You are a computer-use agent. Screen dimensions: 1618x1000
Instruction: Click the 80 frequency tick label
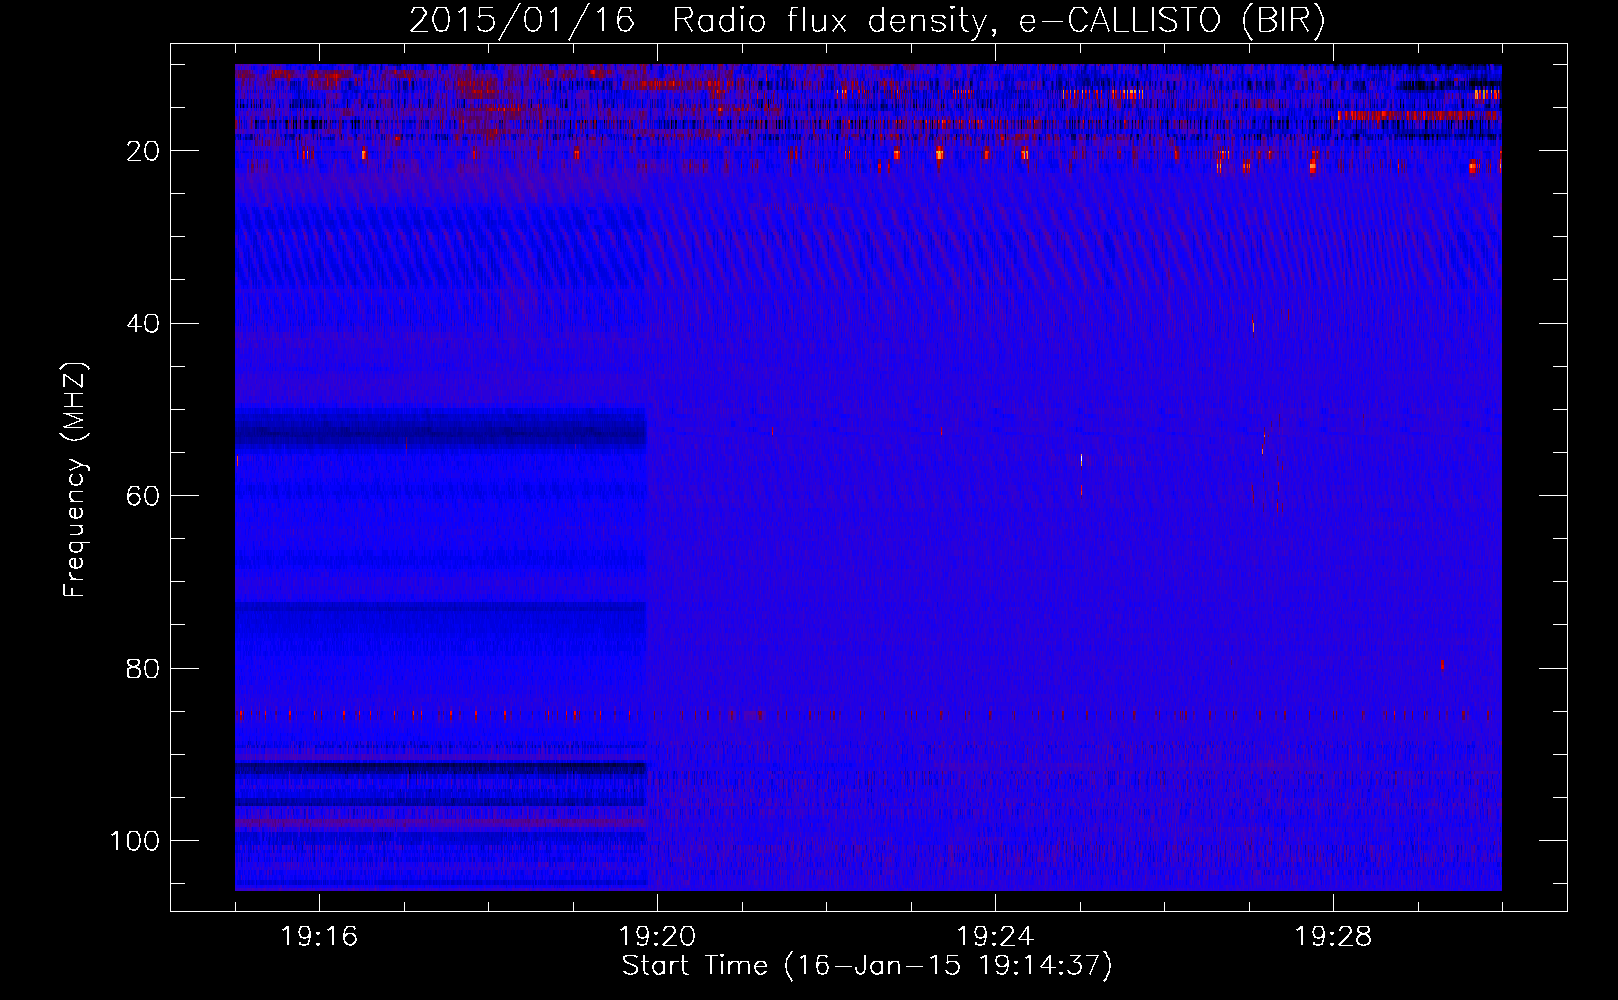144,669
